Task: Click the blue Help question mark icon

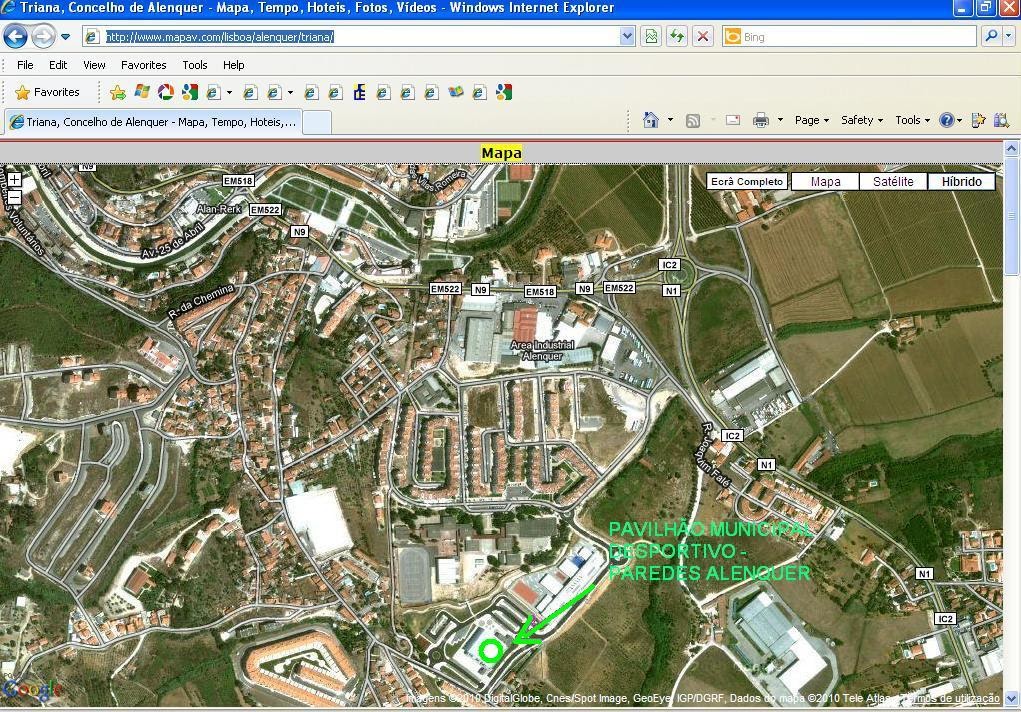Action: (947, 120)
